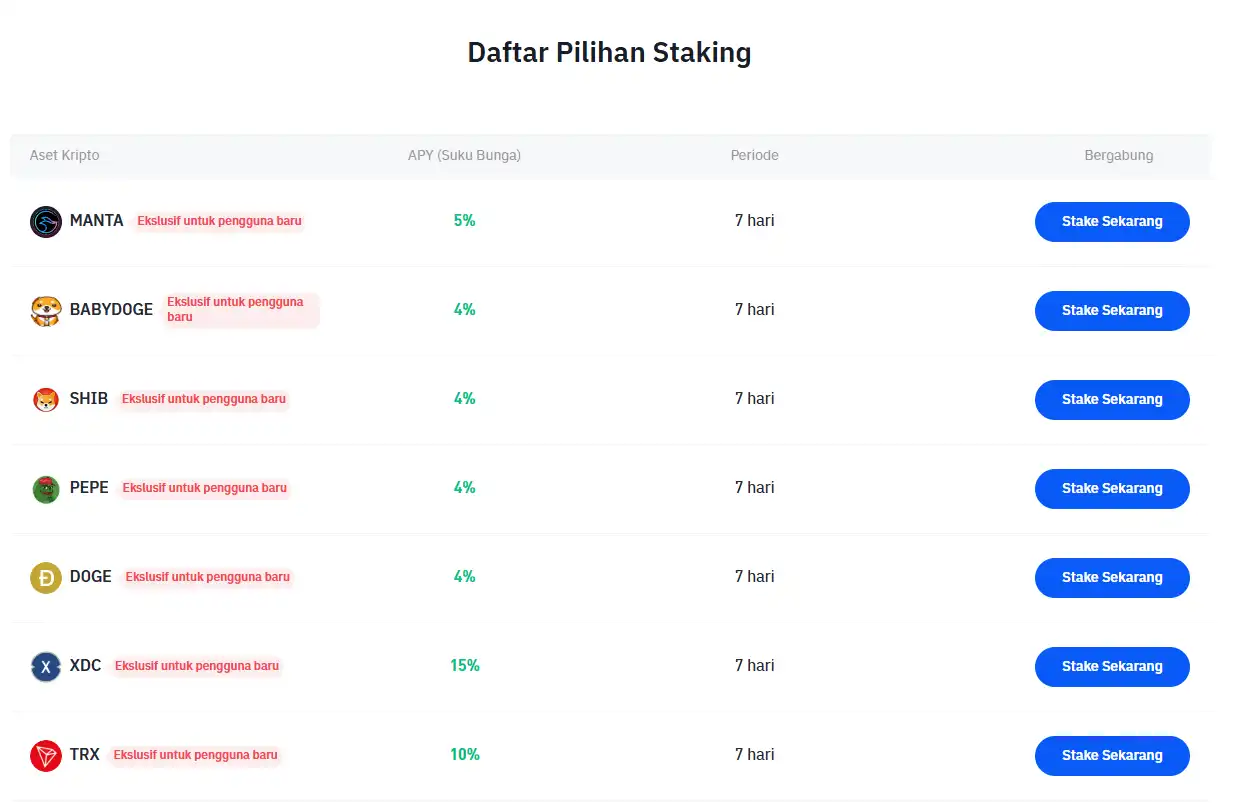Stake MANTA via its Stake Sekarang button
The width and height of the screenshot is (1240, 803).
tap(1111, 221)
